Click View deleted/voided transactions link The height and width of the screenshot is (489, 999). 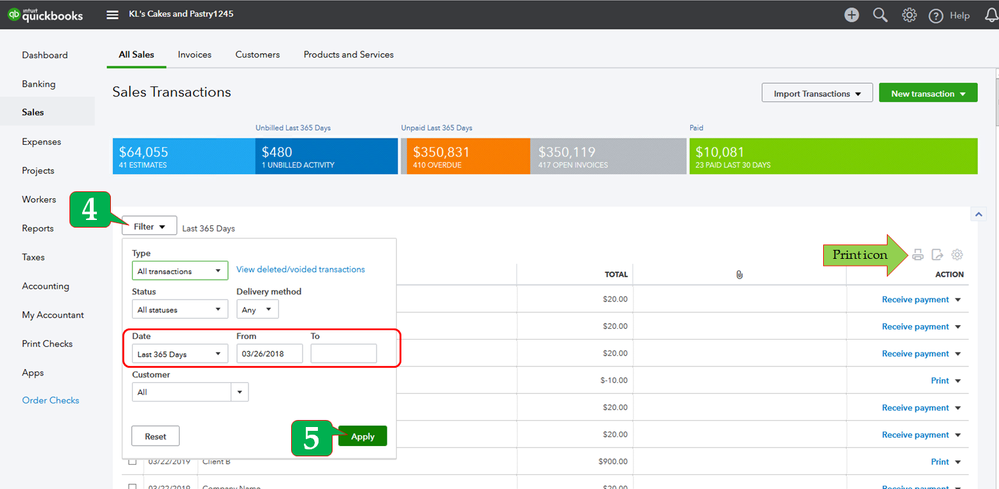coord(300,270)
